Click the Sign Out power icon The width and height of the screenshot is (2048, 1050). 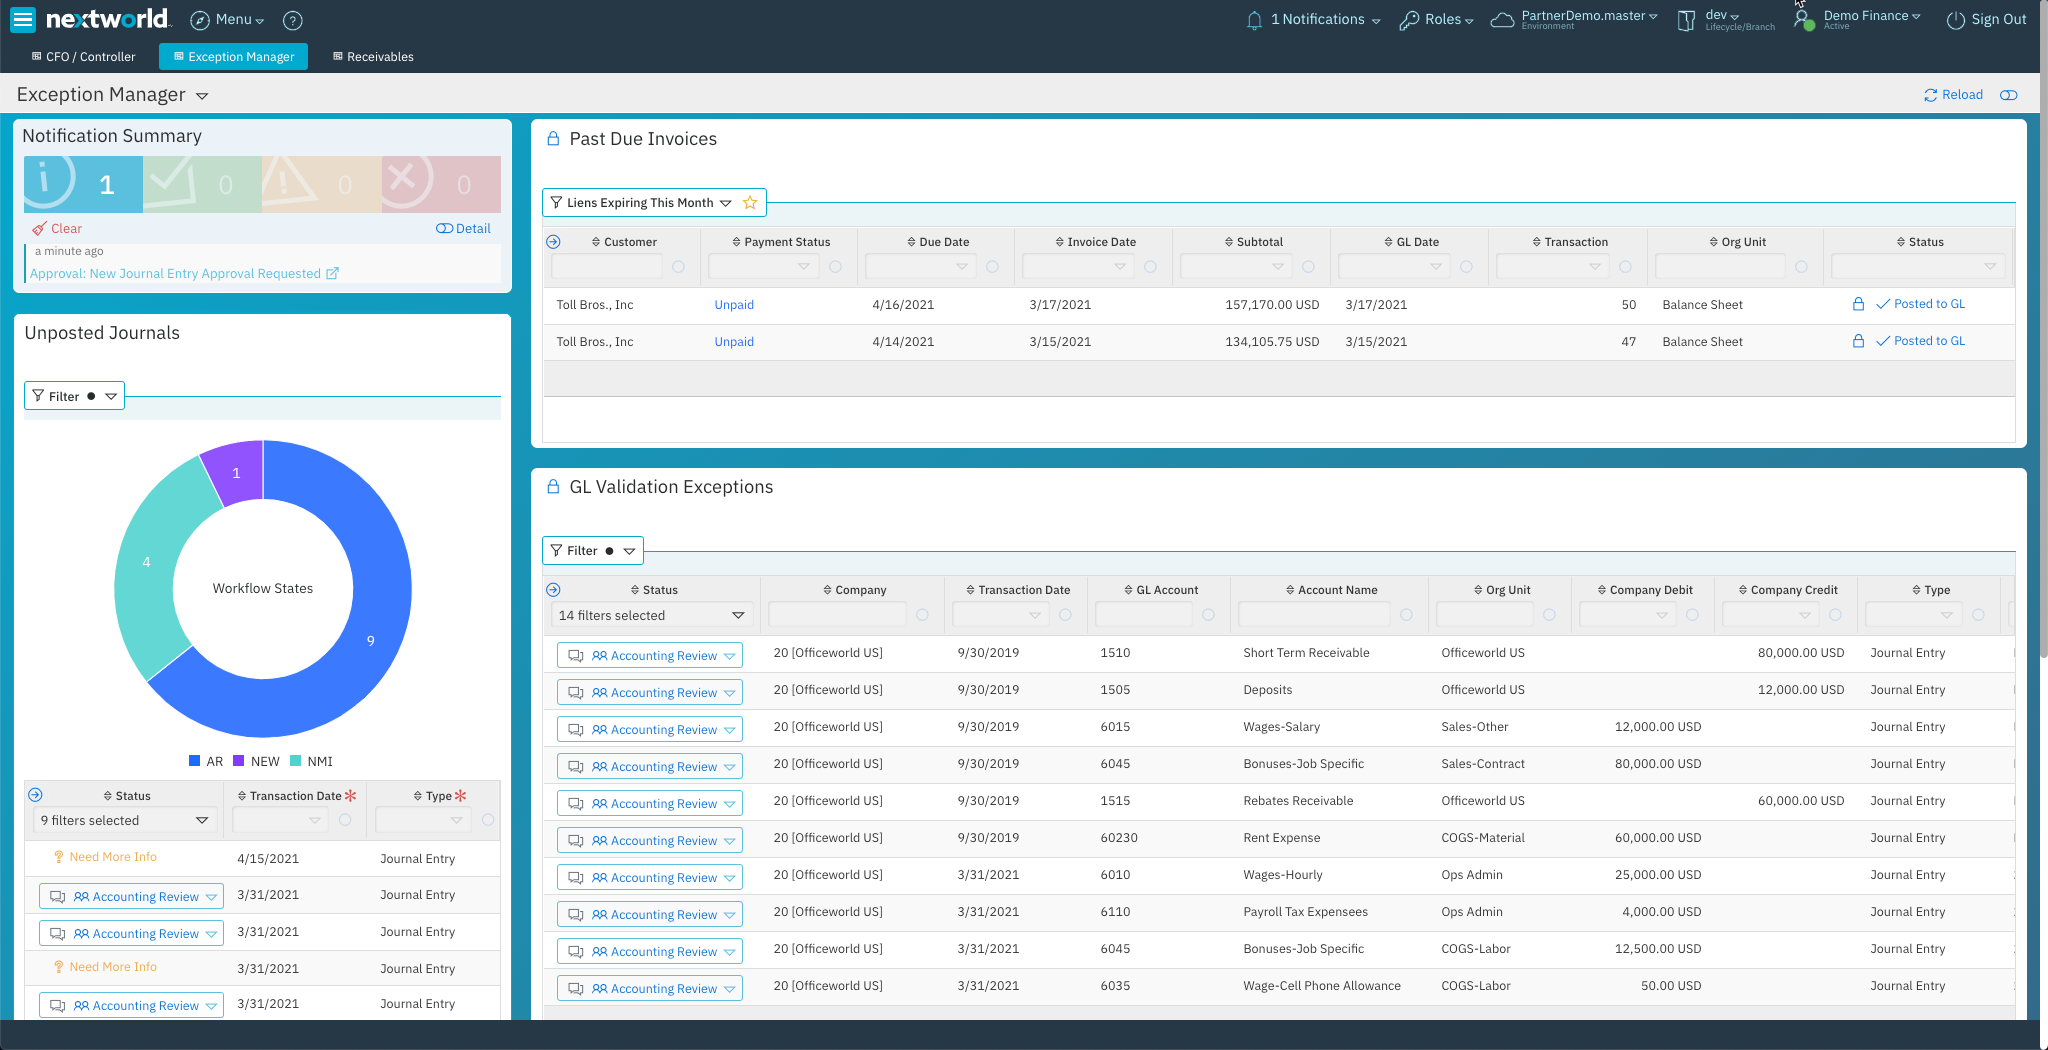pos(1954,19)
